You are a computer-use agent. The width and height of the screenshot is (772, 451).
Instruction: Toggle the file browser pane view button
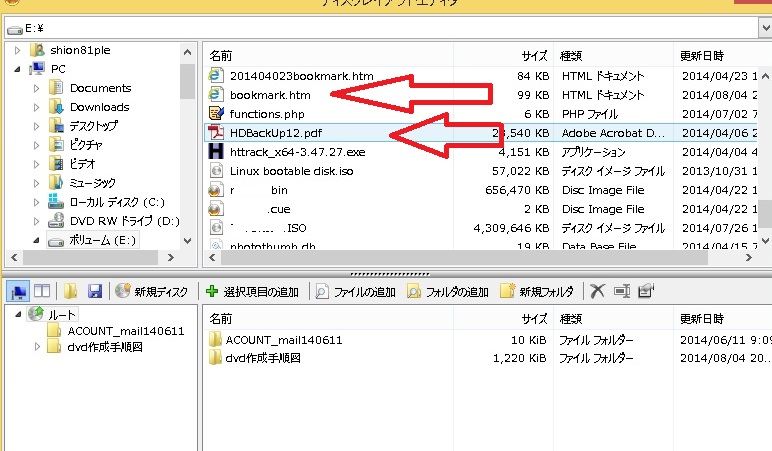pyautogui.click(x=18, y=291)
